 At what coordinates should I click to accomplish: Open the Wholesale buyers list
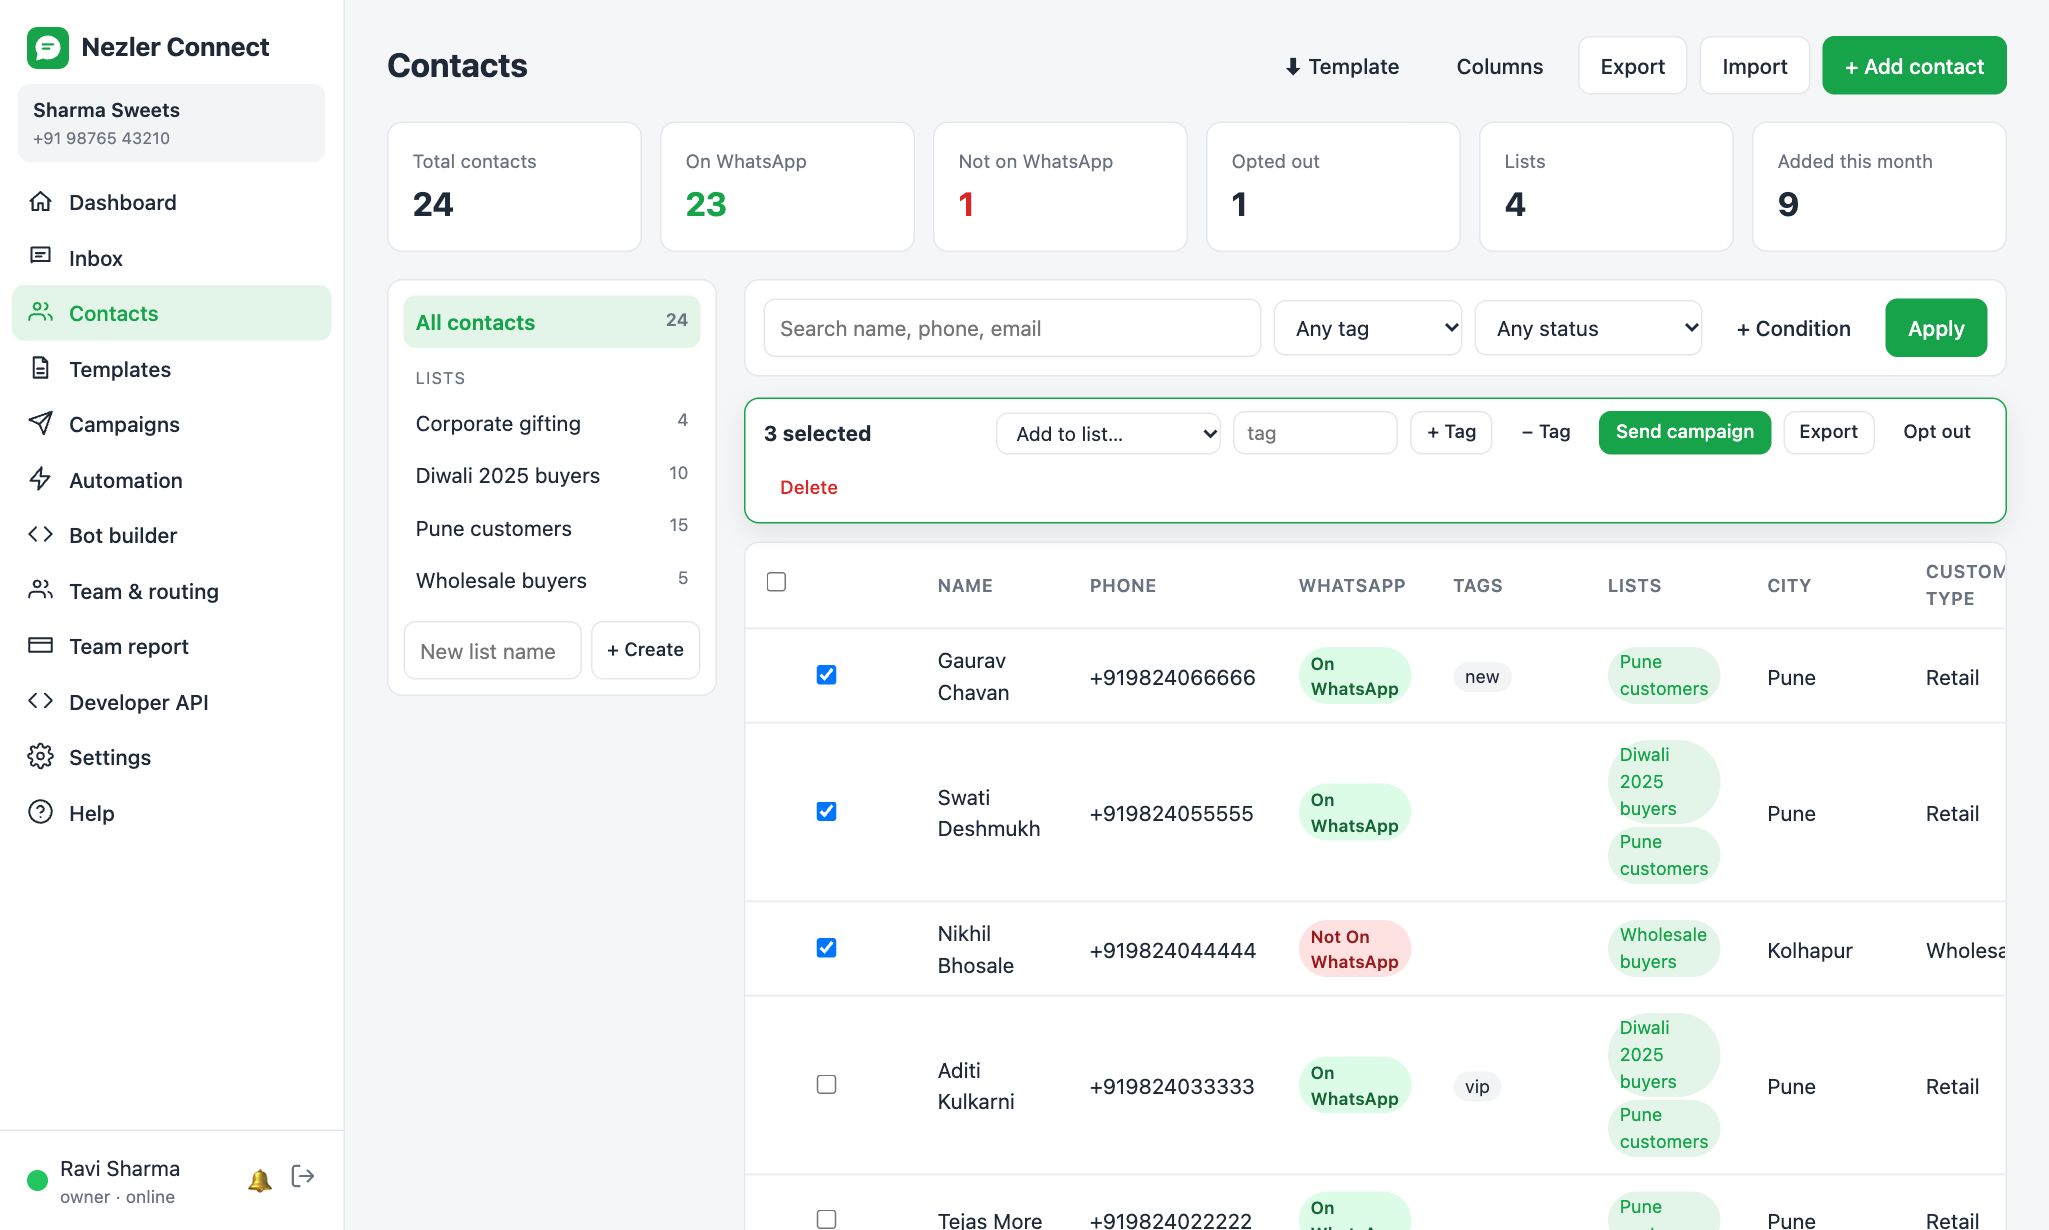[x=551, y=580]
